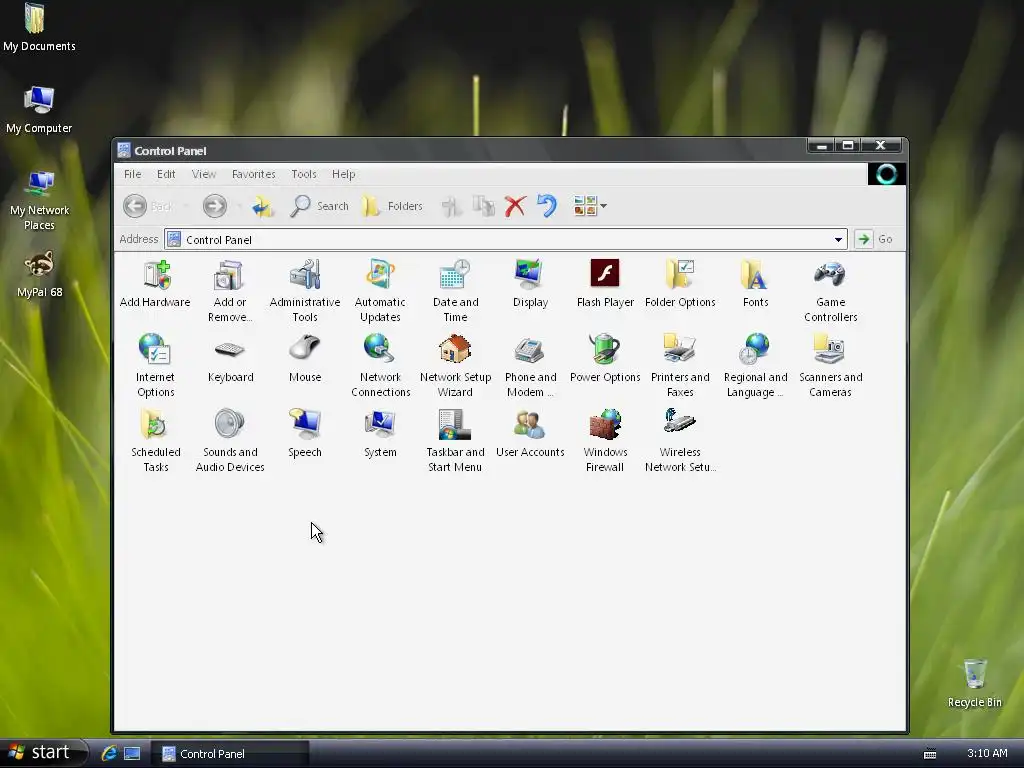This screenshot has width=1024, height=768.
Task: Click Show Desktop in Quick Launch
Action: pos(132,754)
